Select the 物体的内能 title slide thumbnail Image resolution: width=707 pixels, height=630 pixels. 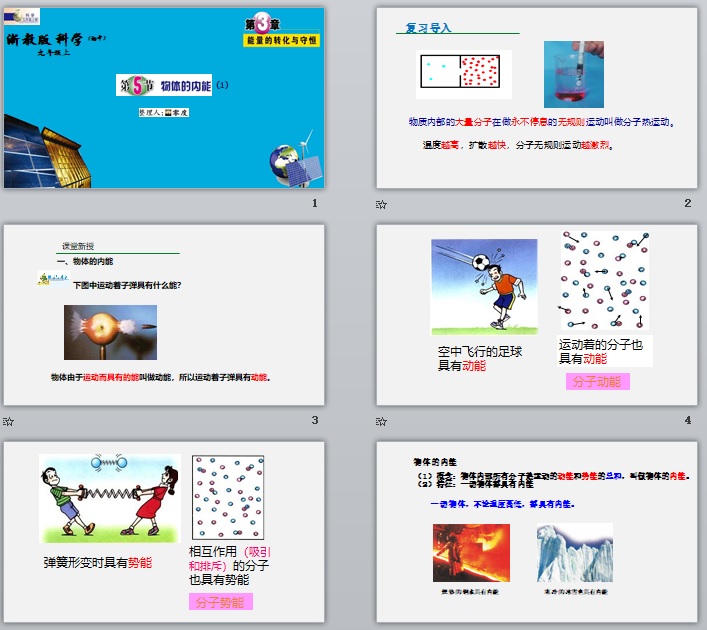click(x=164, y=98)
